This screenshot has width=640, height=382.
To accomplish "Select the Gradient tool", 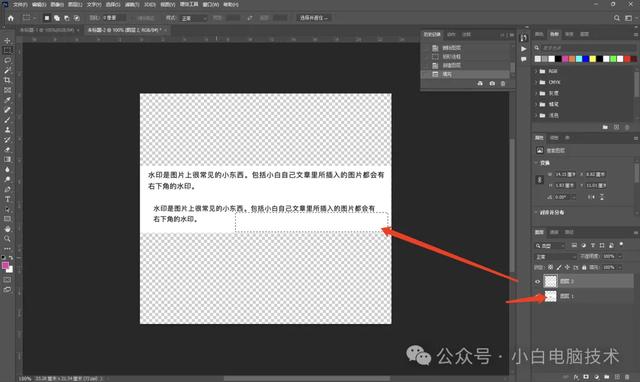I will (x=7, y=160).
